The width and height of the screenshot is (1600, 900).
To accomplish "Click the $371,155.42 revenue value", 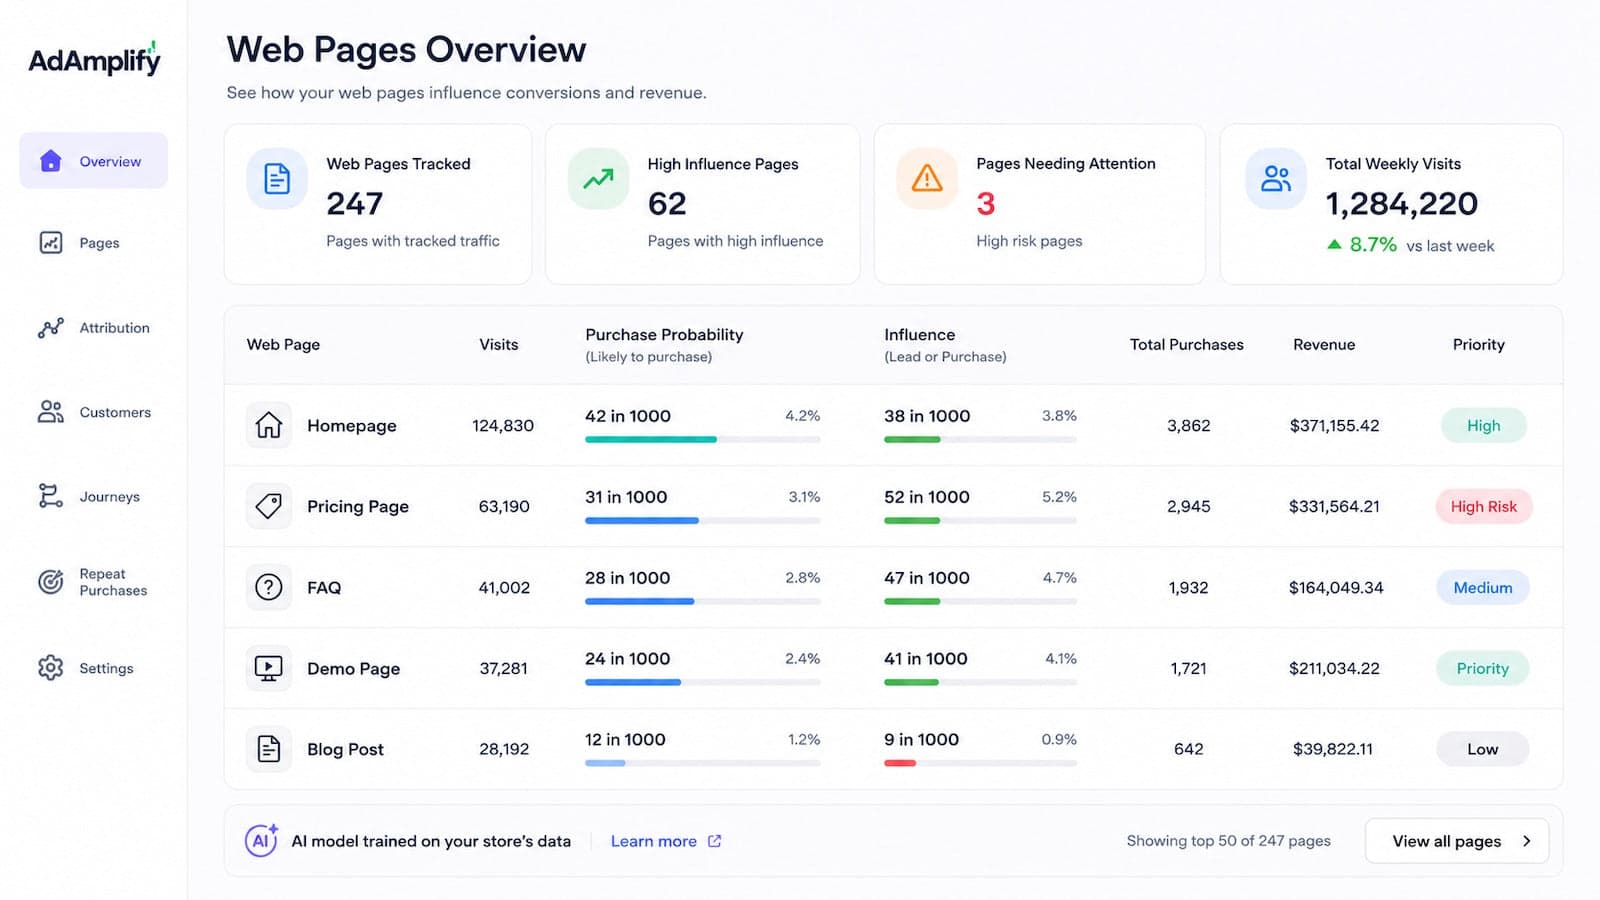I will click(1334, 425).
